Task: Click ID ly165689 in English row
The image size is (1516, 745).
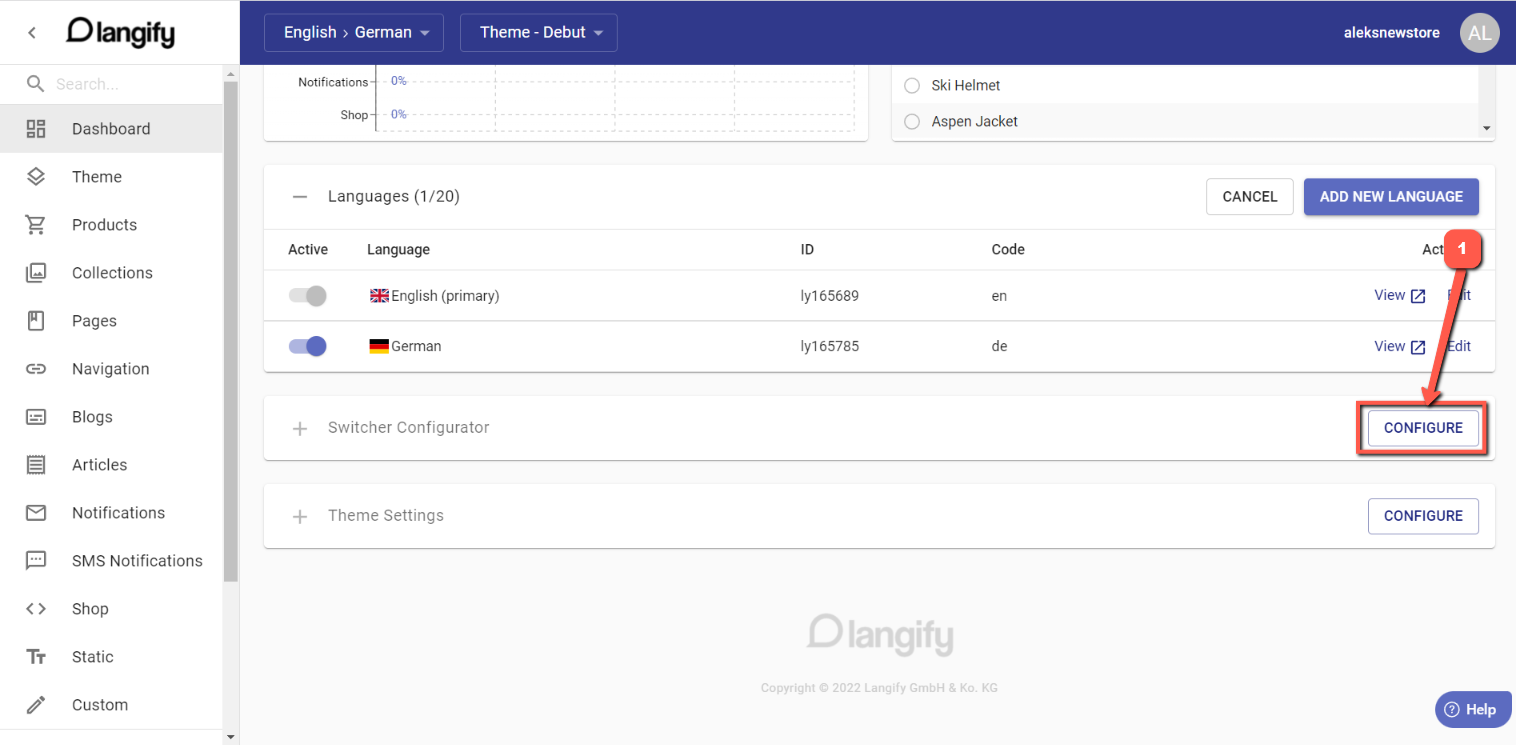Action: [830, 296]
